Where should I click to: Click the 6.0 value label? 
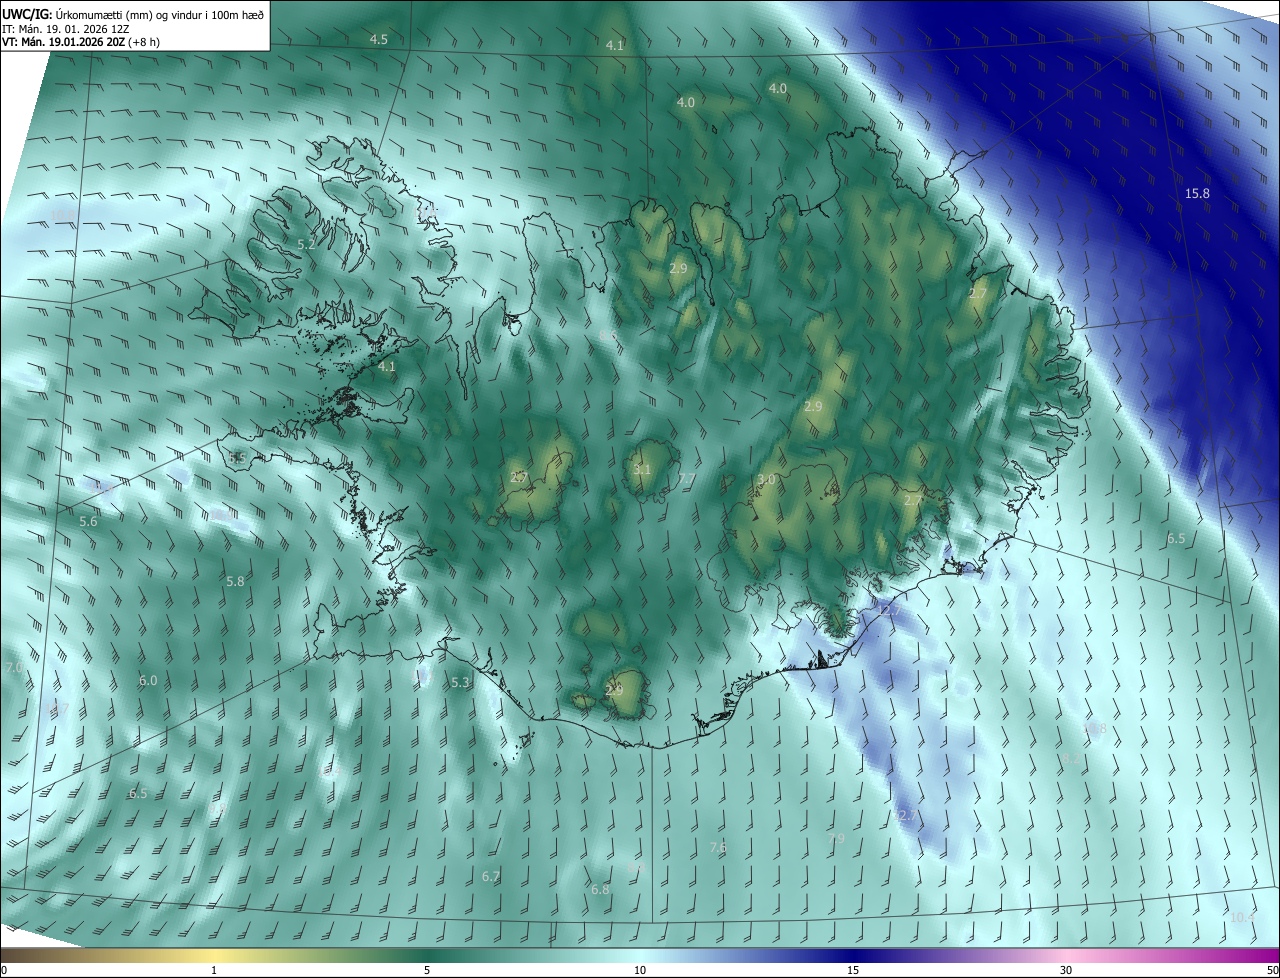coord(148,680)
